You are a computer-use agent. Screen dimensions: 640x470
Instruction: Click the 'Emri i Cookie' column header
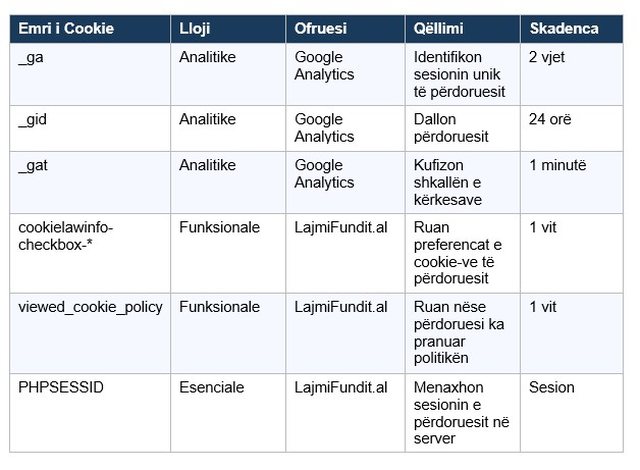90,29
